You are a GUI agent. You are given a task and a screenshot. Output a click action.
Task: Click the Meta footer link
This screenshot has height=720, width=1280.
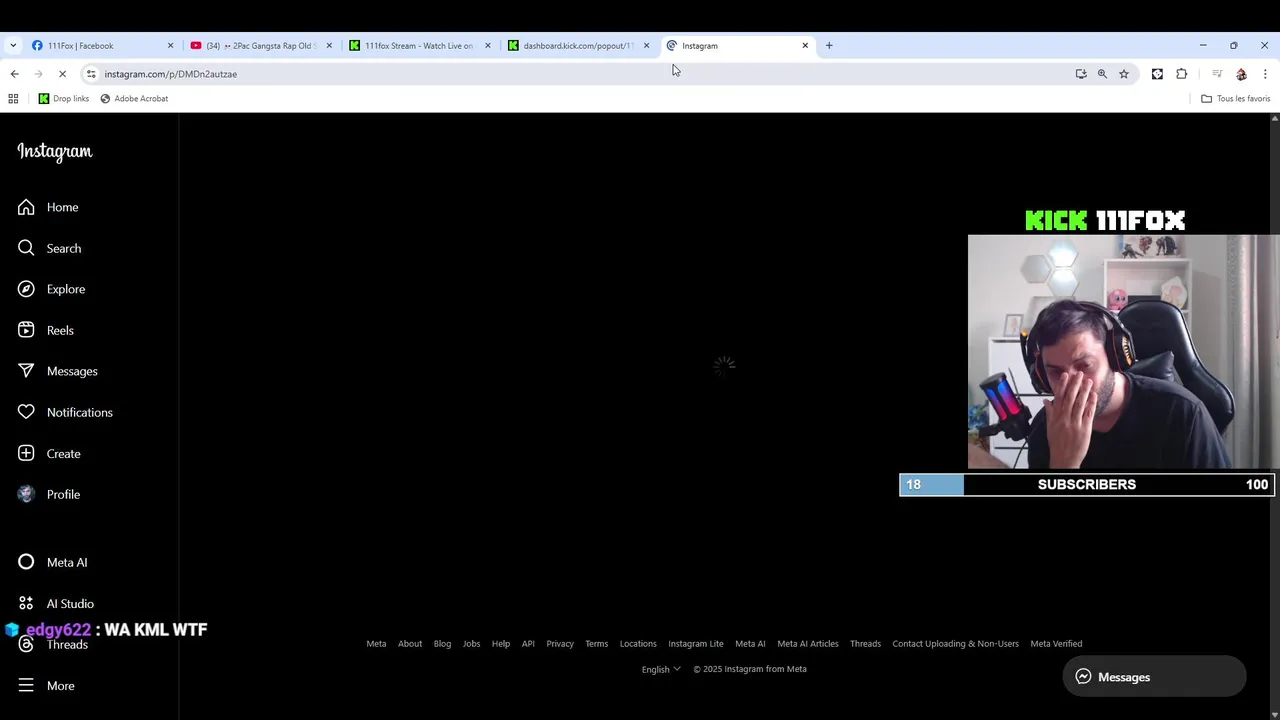376,644
